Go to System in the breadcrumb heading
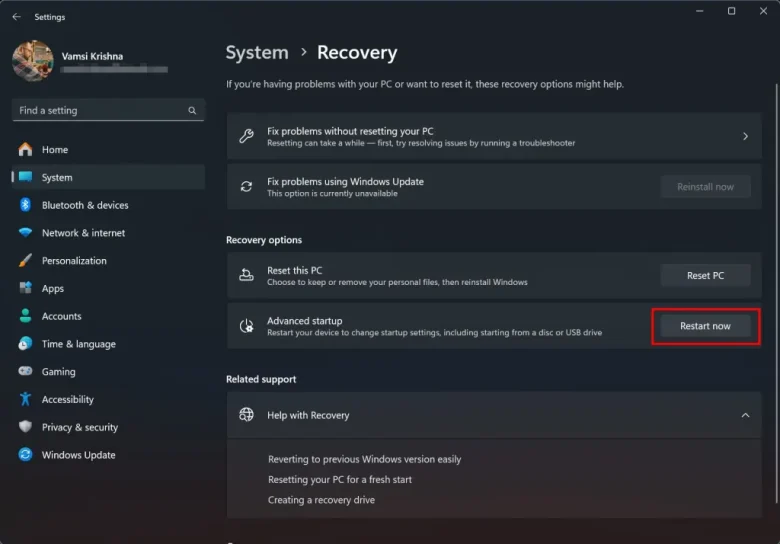Image resolution: width=780 pixels, height=544 pixels. point(257,53)
